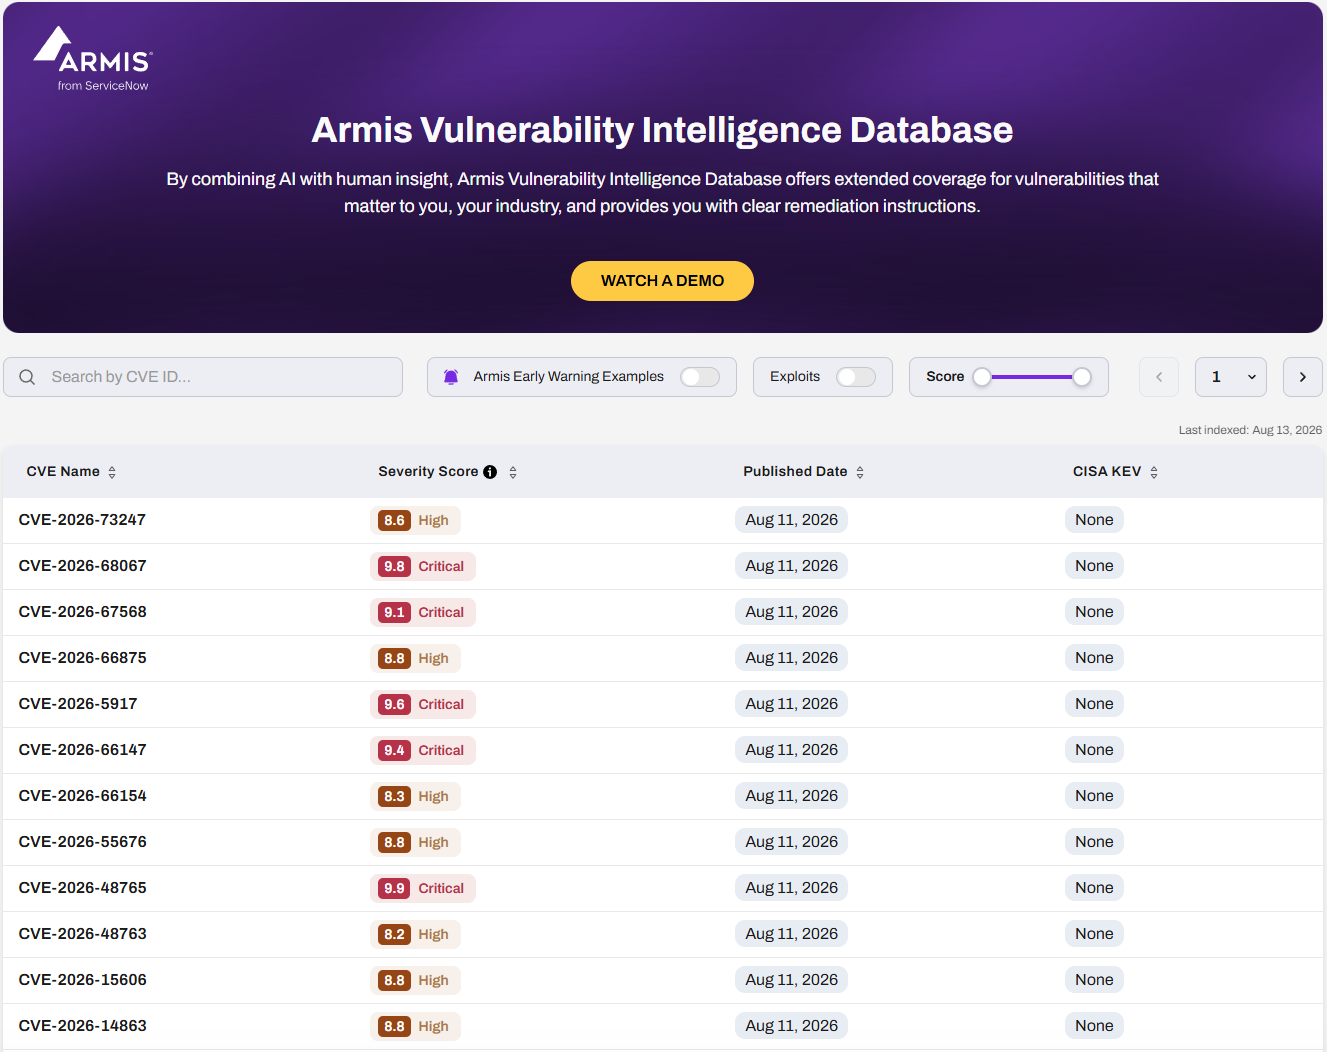Click the date for CVE-2026-14863

click(x=791, y=1026)
